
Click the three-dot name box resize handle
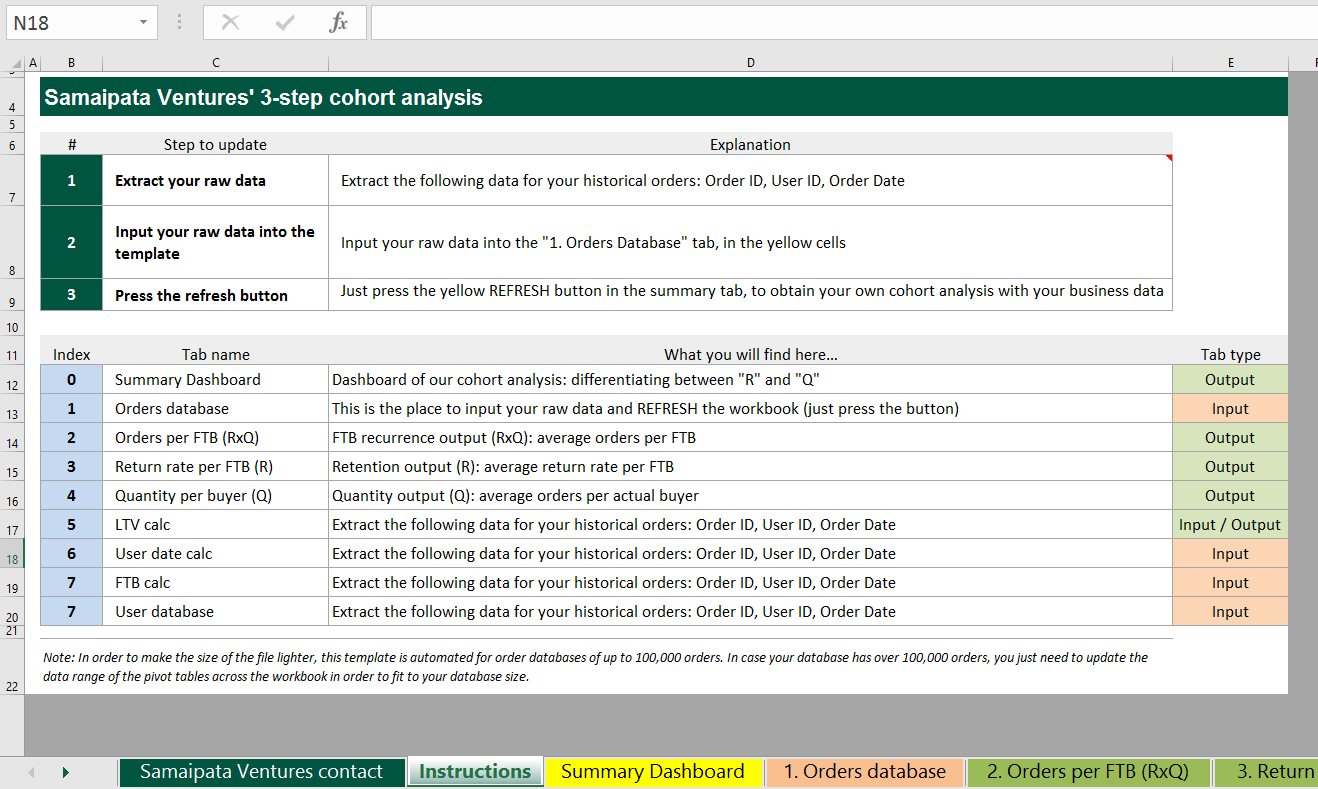point(178,22)
